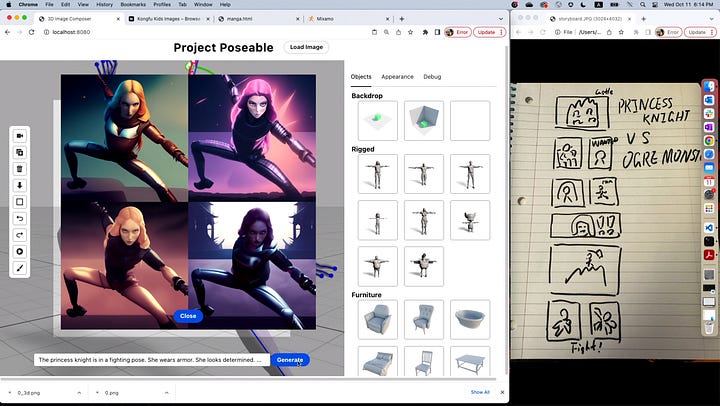Click the prompt text field about princess knight
Screen dimensions: 720x406
click(x=152, y=360)
